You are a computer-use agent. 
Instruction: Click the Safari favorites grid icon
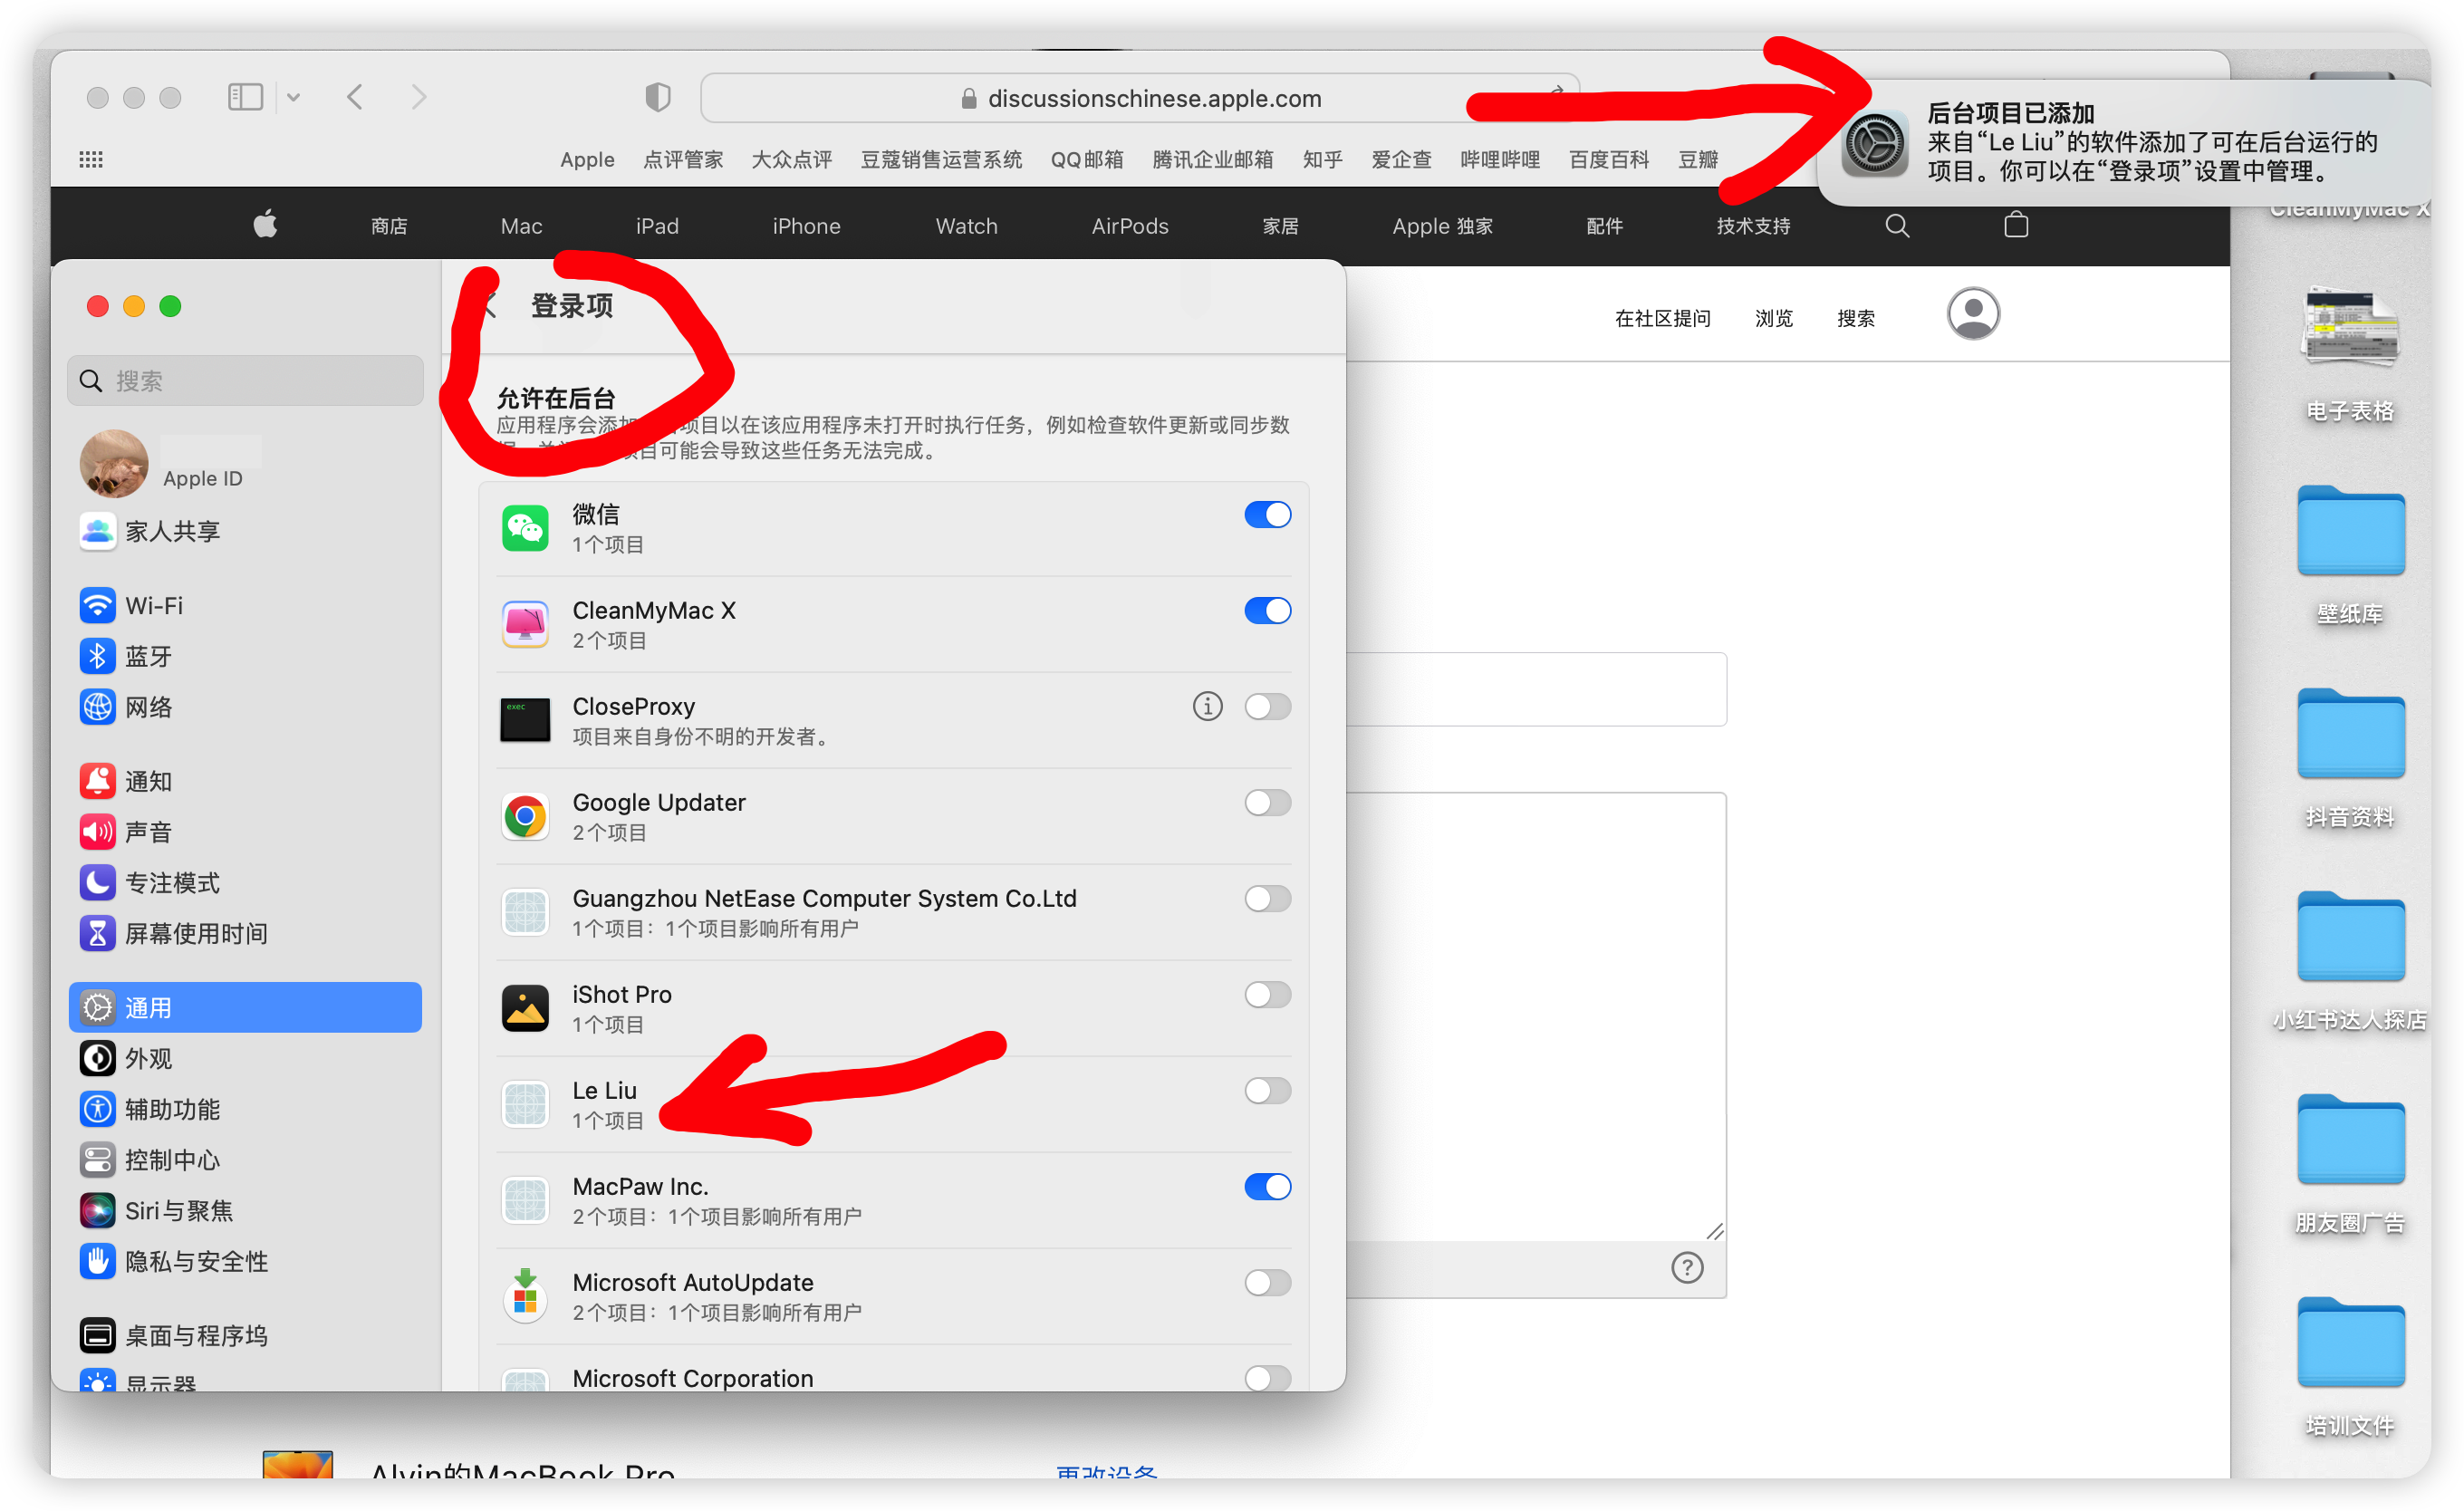[x=91, y=160]
